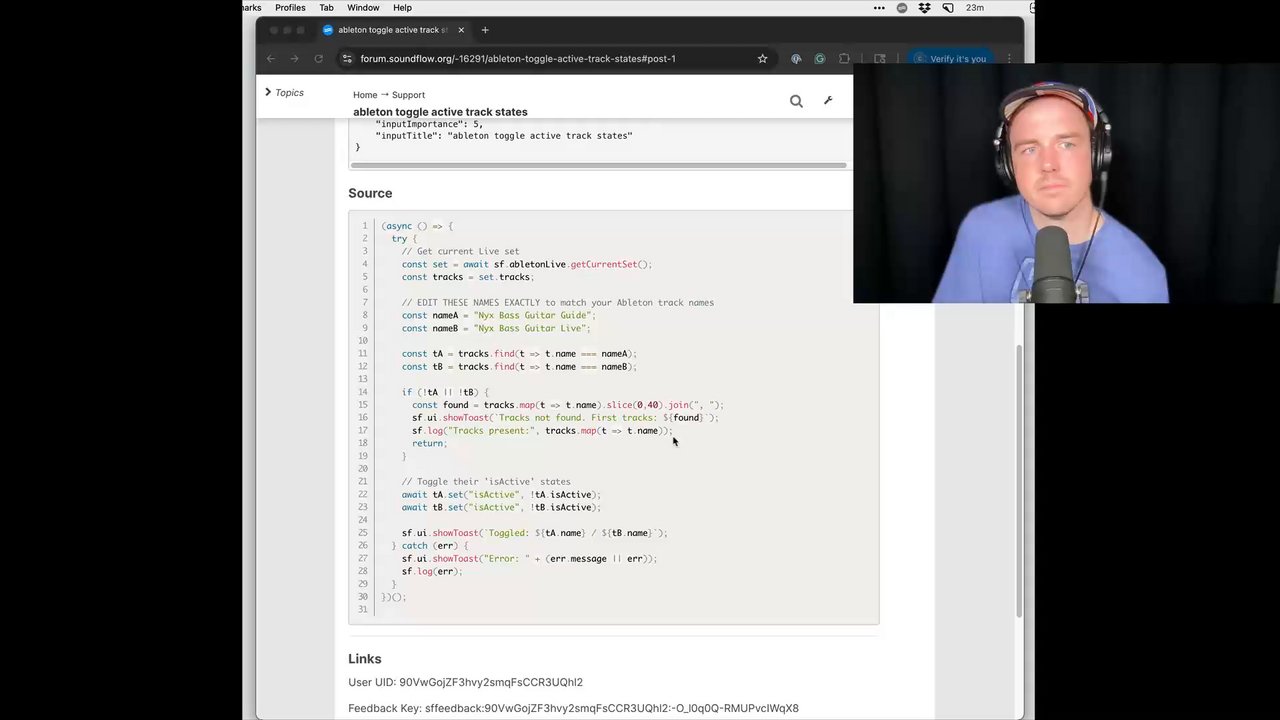Click the page vertical scrollbar thumb
This screenshot has height=720, width=1280.
tap(1019, 480)
